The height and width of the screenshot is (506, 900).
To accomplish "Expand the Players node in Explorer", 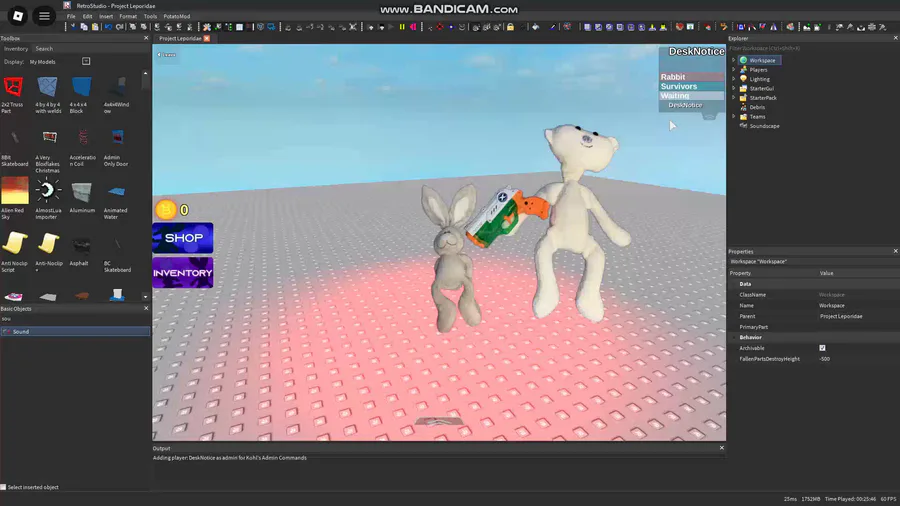I will point(734,69).
